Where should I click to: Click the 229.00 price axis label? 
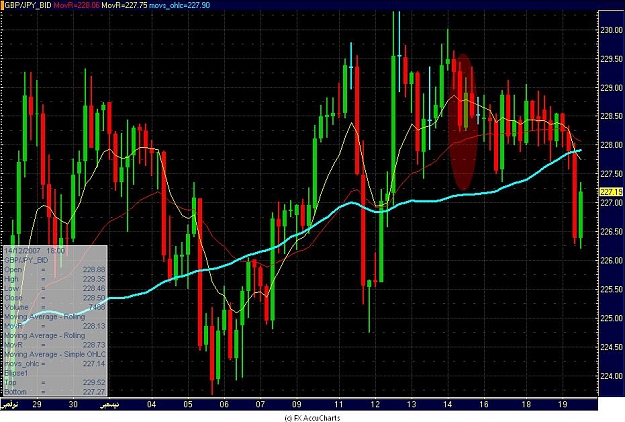[x=611, y=88]
